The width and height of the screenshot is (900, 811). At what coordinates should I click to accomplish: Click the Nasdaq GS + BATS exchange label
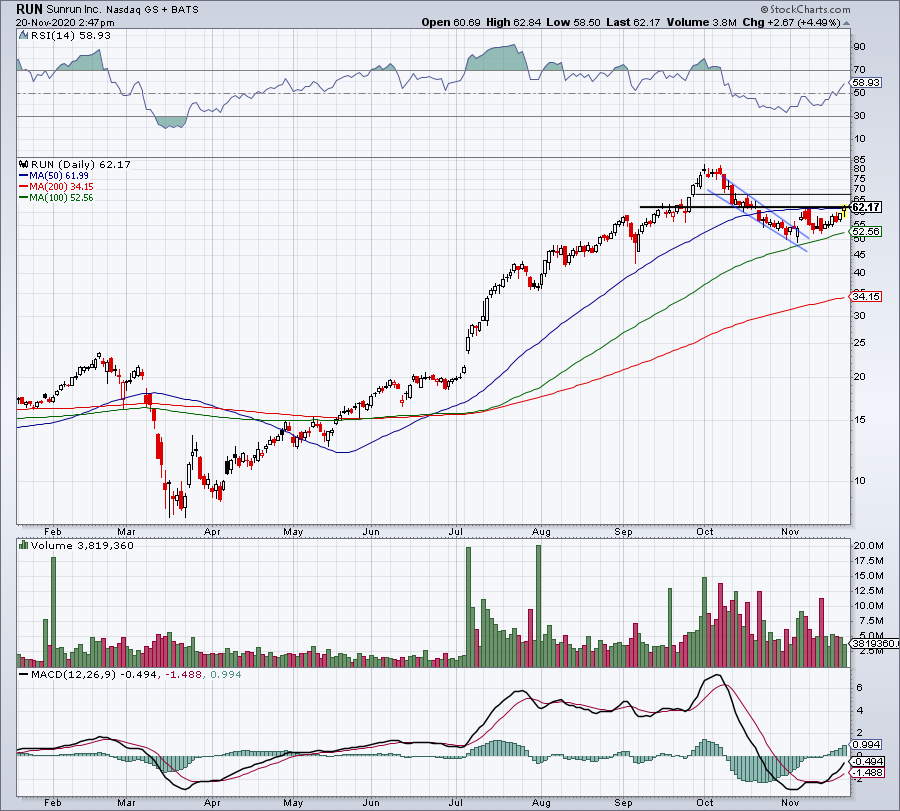pyautogui.click(x=153, y=10)
